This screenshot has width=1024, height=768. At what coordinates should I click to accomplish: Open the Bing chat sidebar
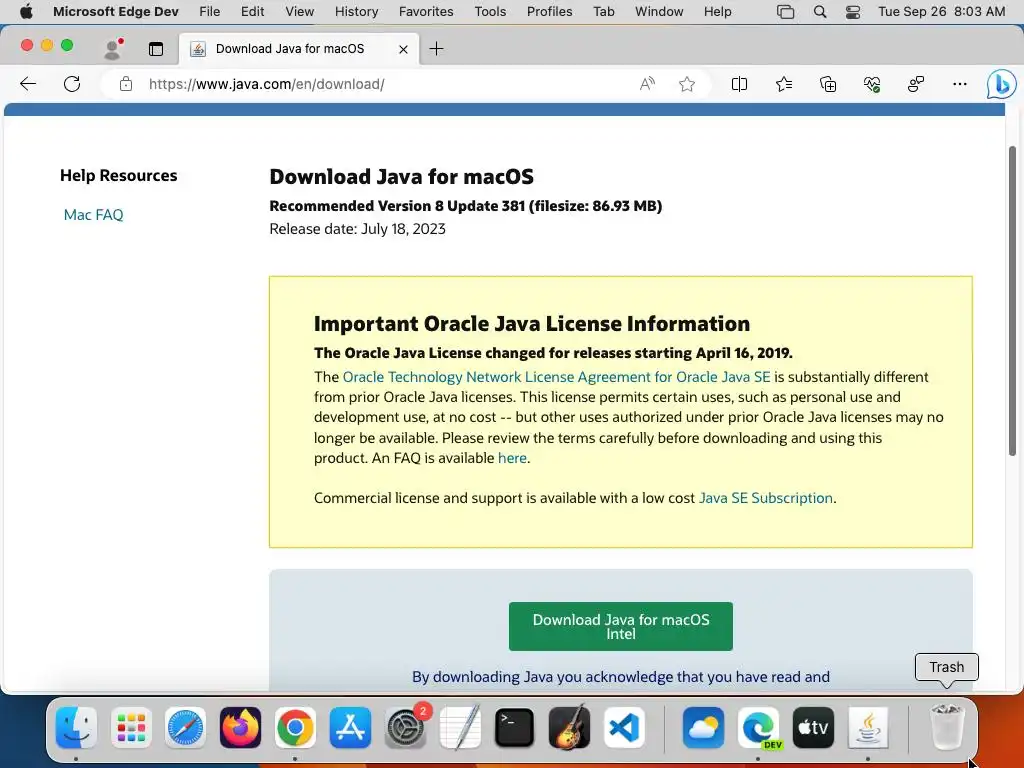[x=1001, y=84]
